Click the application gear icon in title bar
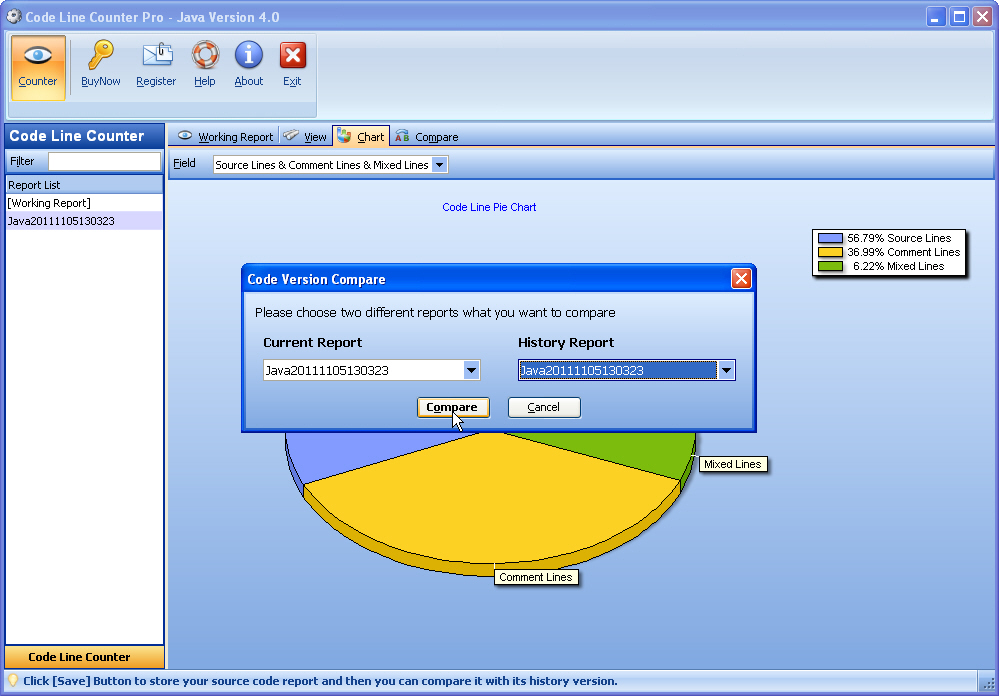The width and height of the screenshot is (999, 696). point(13,16)
